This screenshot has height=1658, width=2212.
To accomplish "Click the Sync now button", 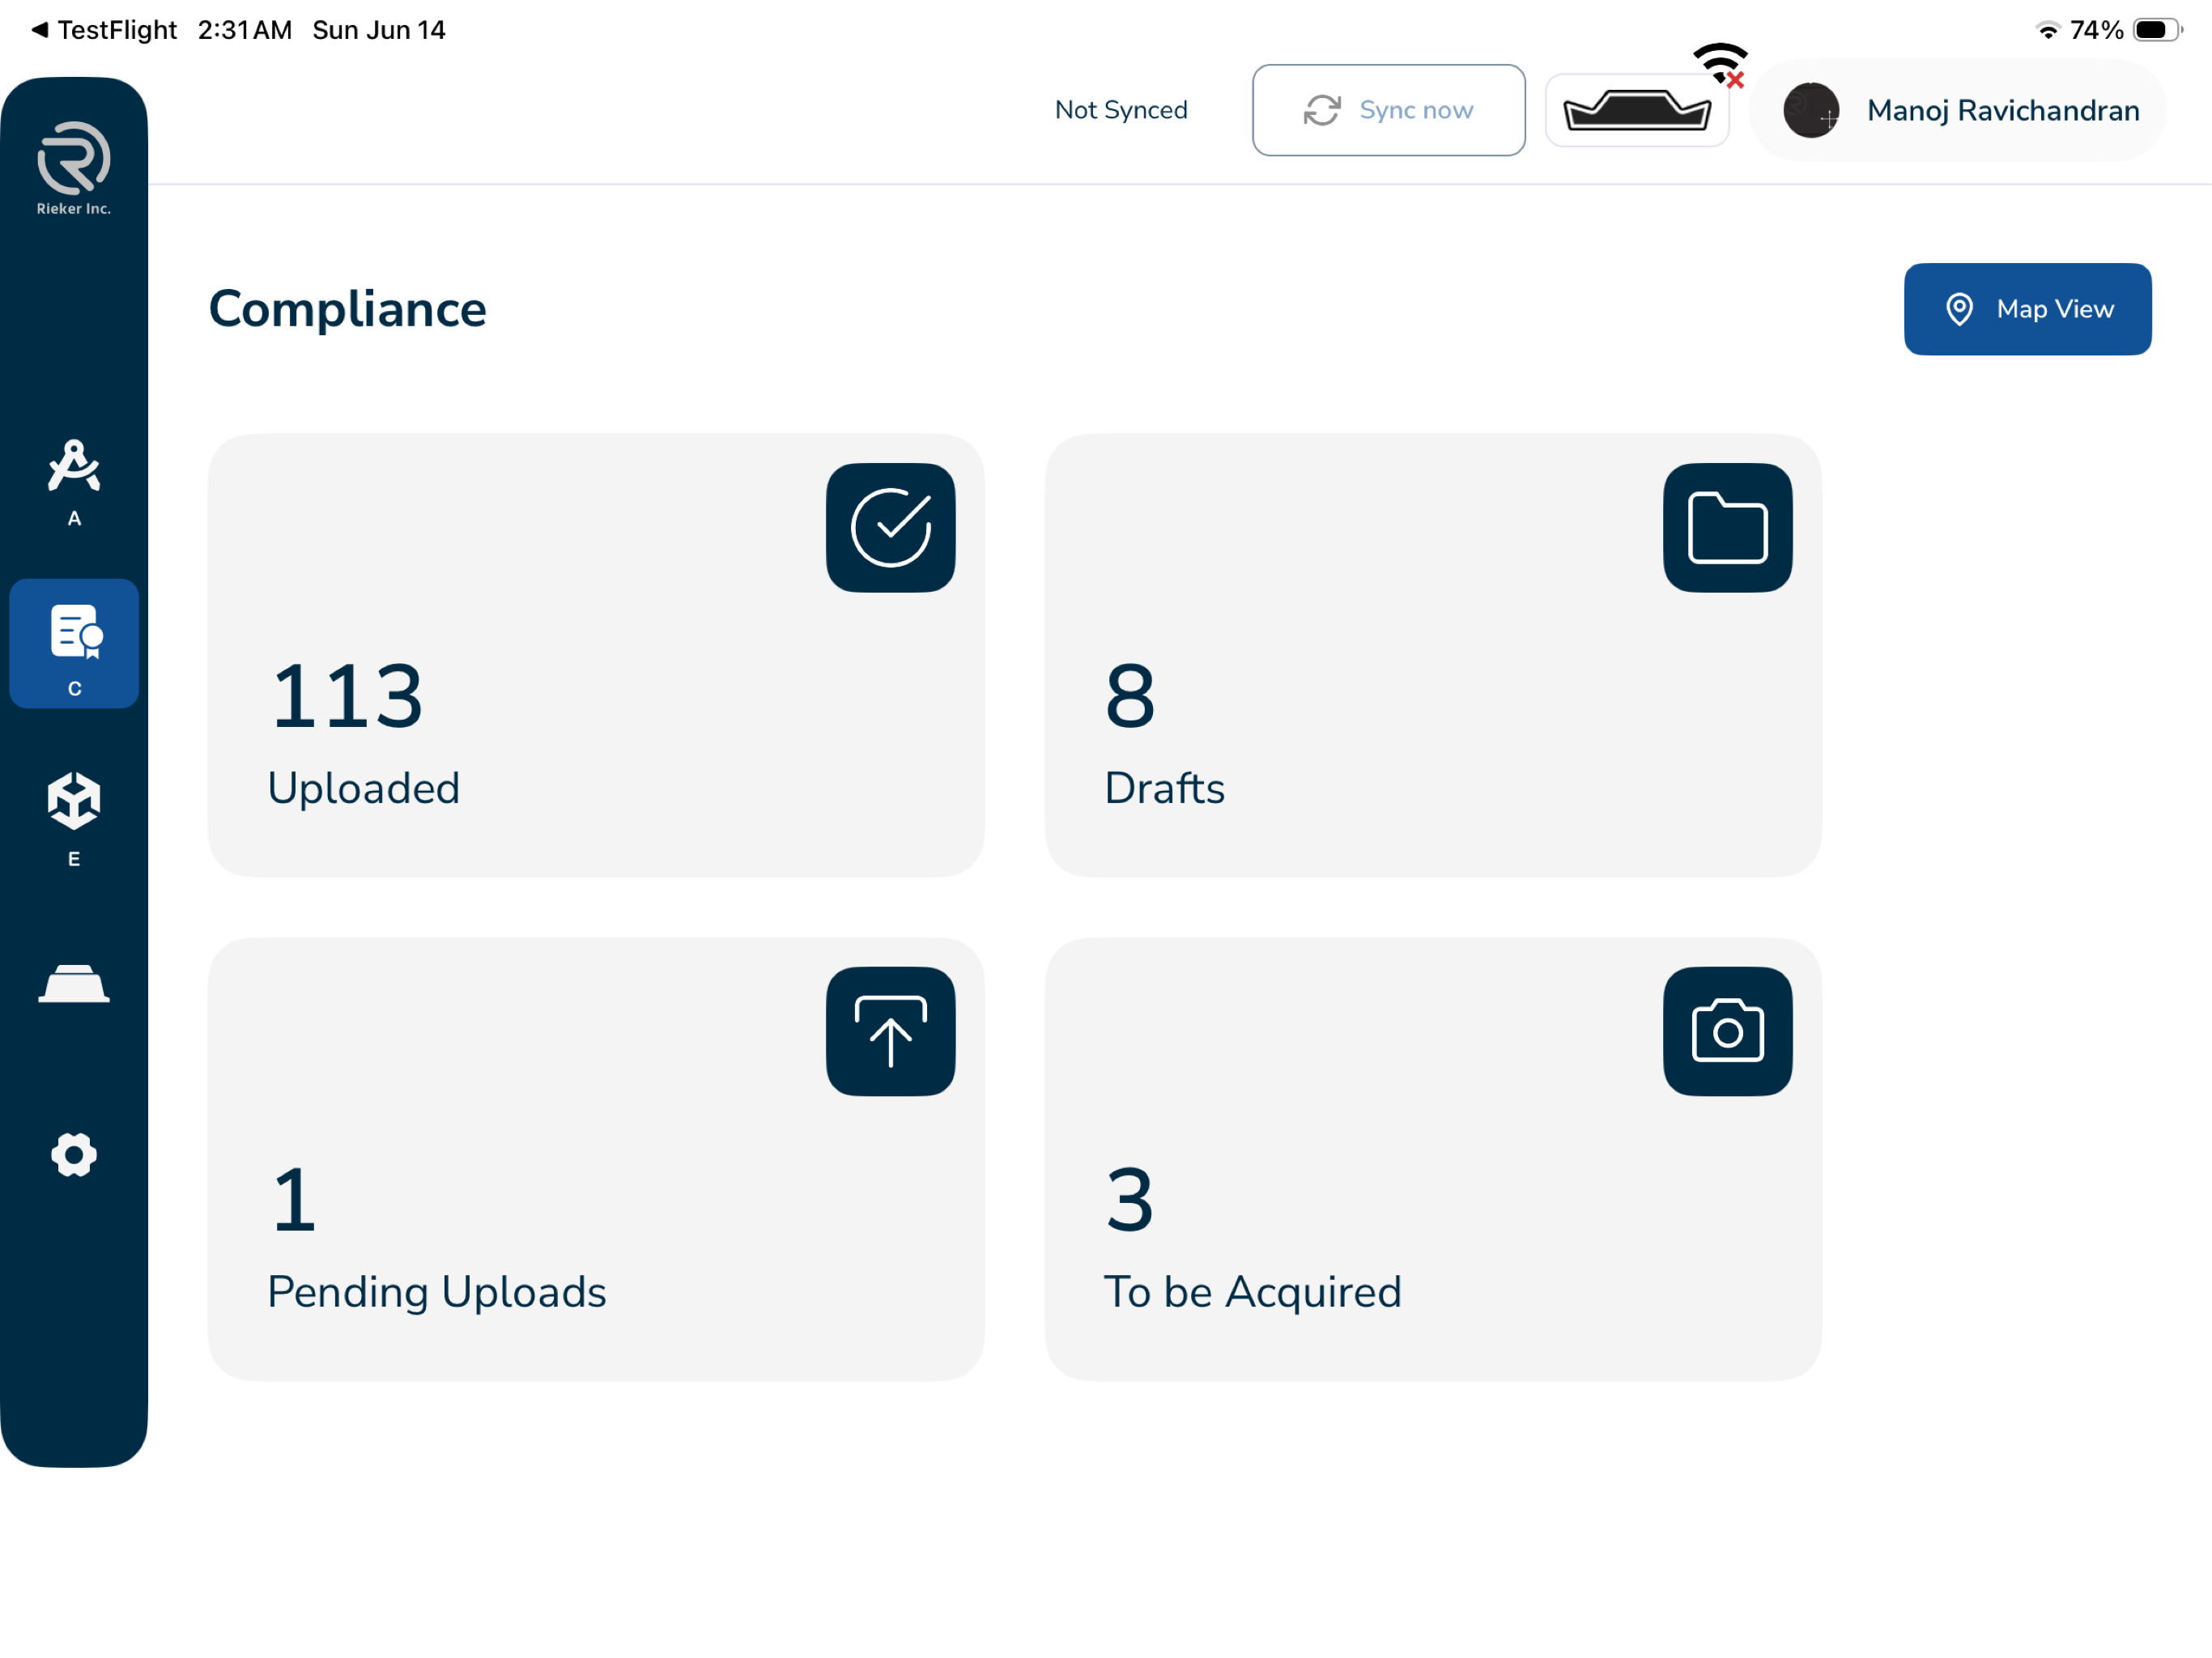I will click(x=1388, y=110).
